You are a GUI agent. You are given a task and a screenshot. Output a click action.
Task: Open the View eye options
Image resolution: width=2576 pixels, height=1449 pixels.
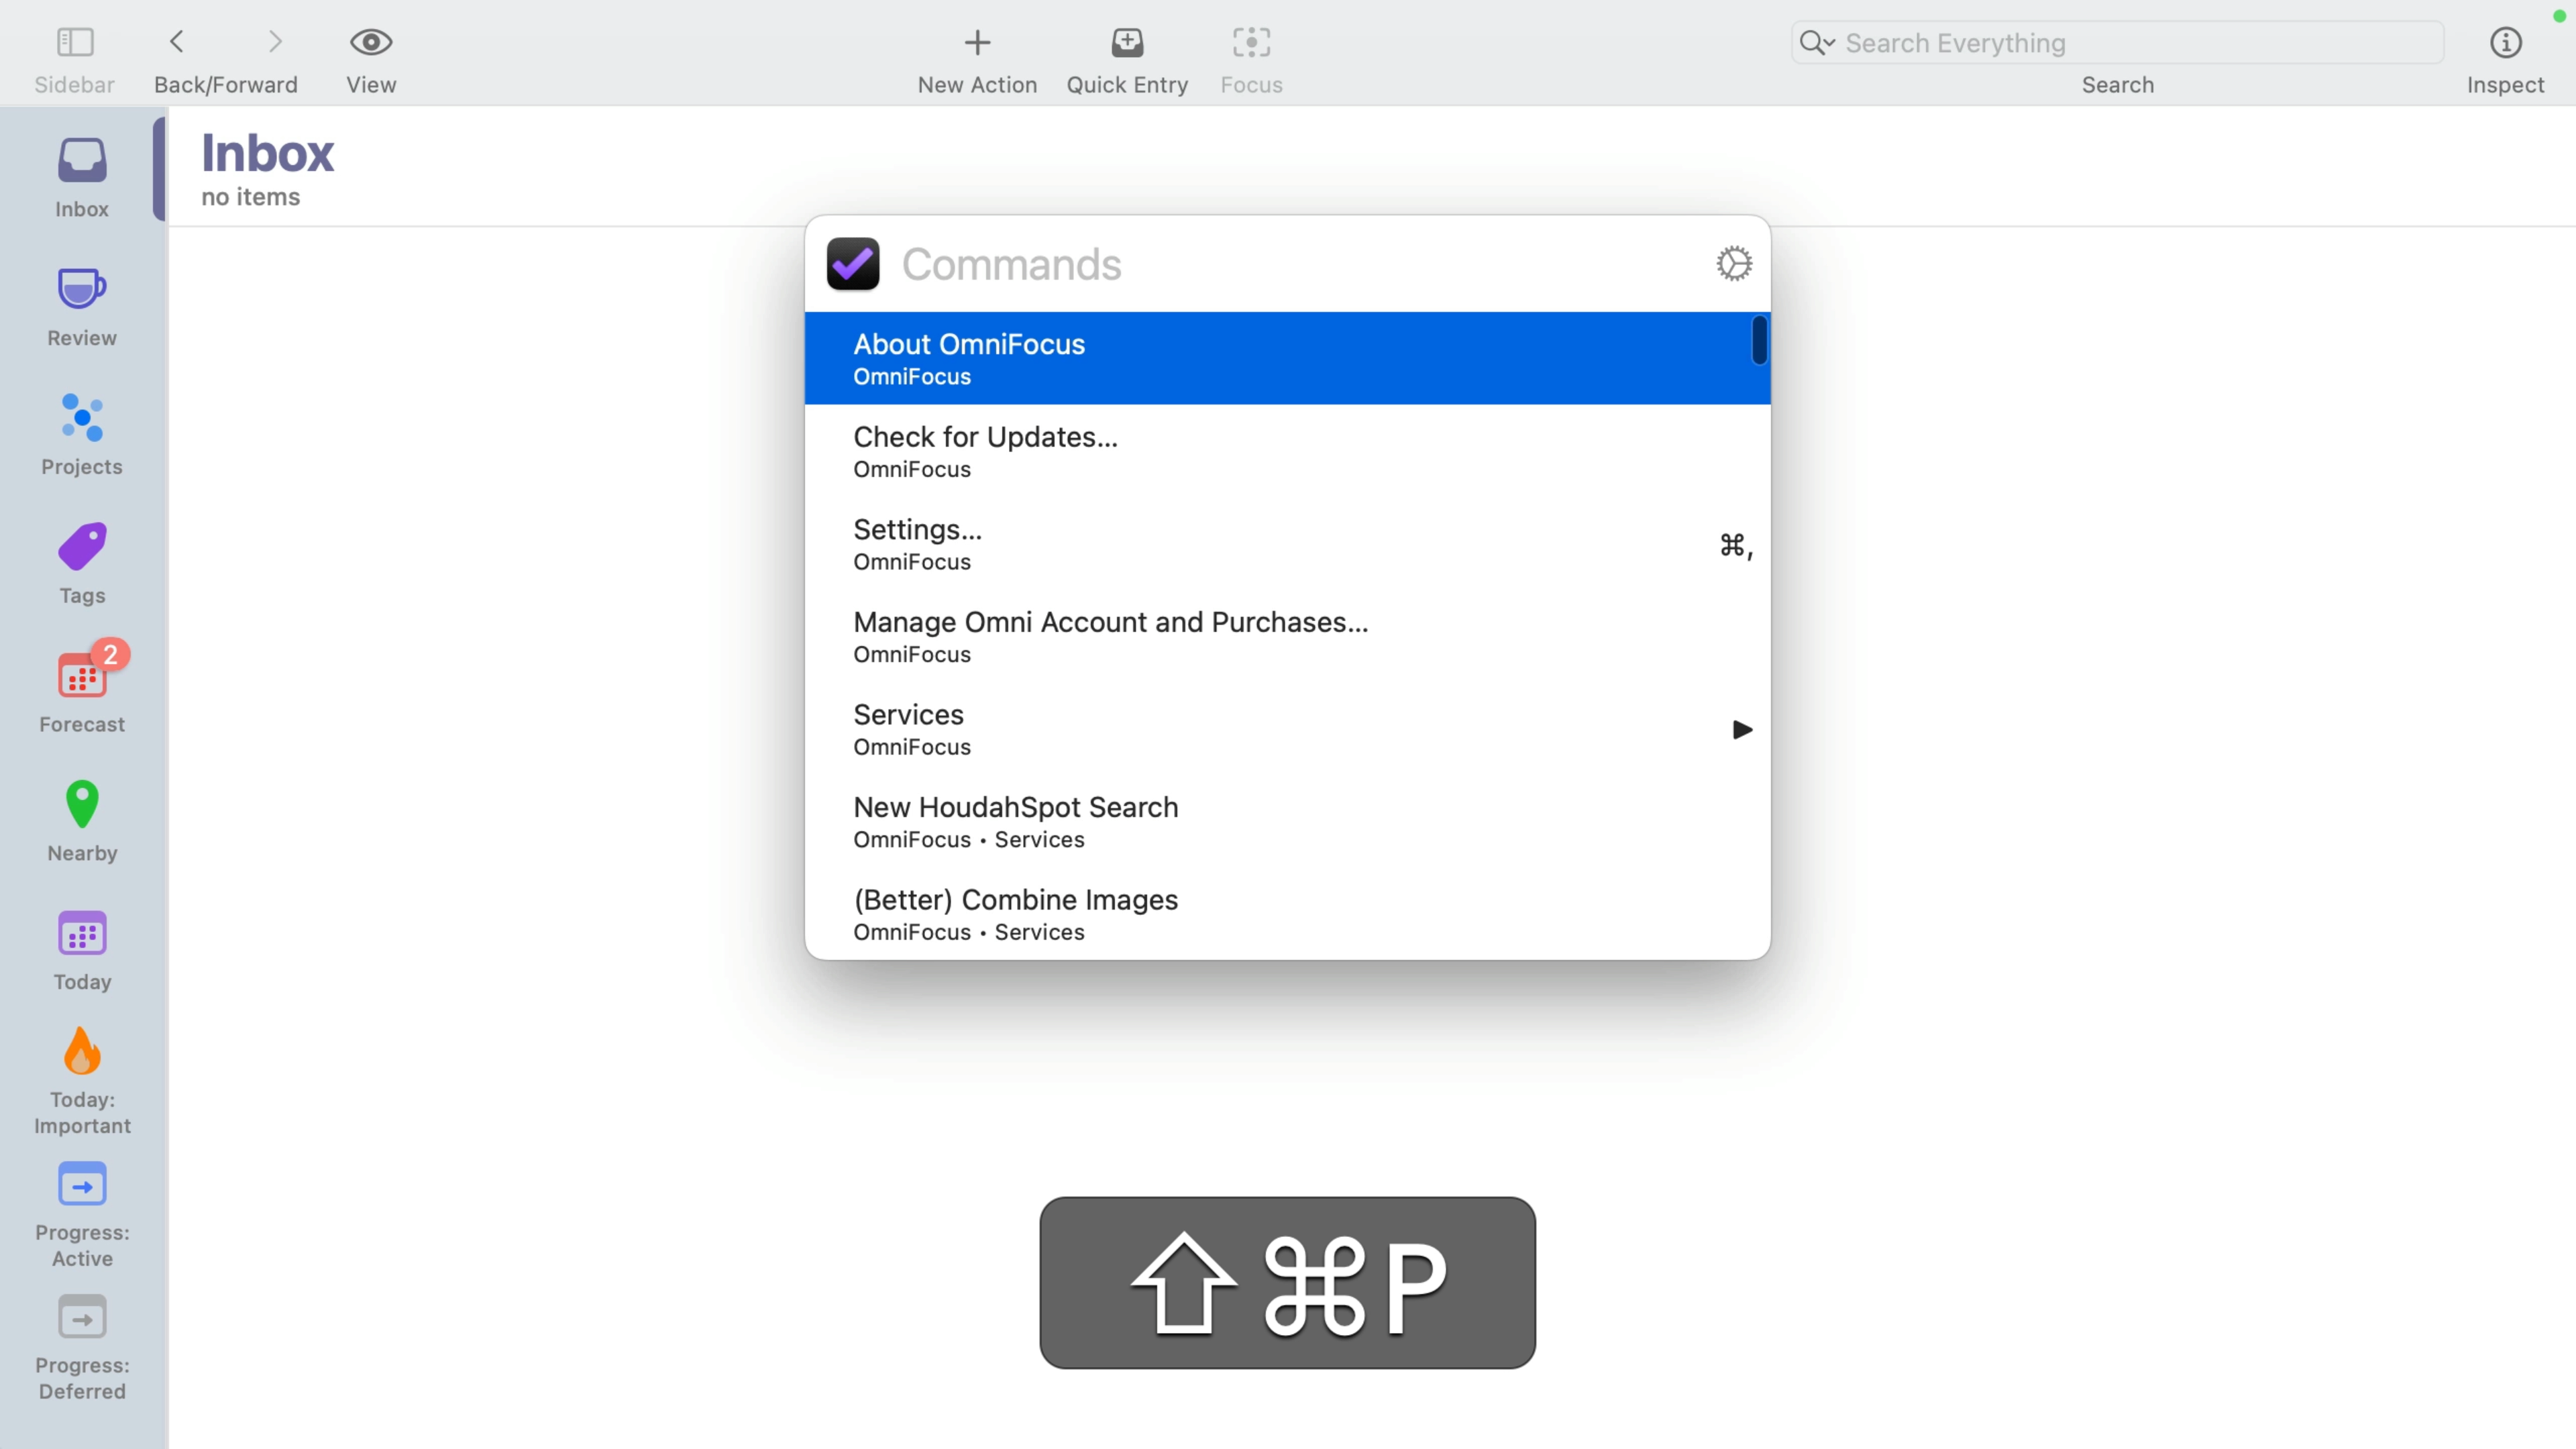tap(371, 42)
